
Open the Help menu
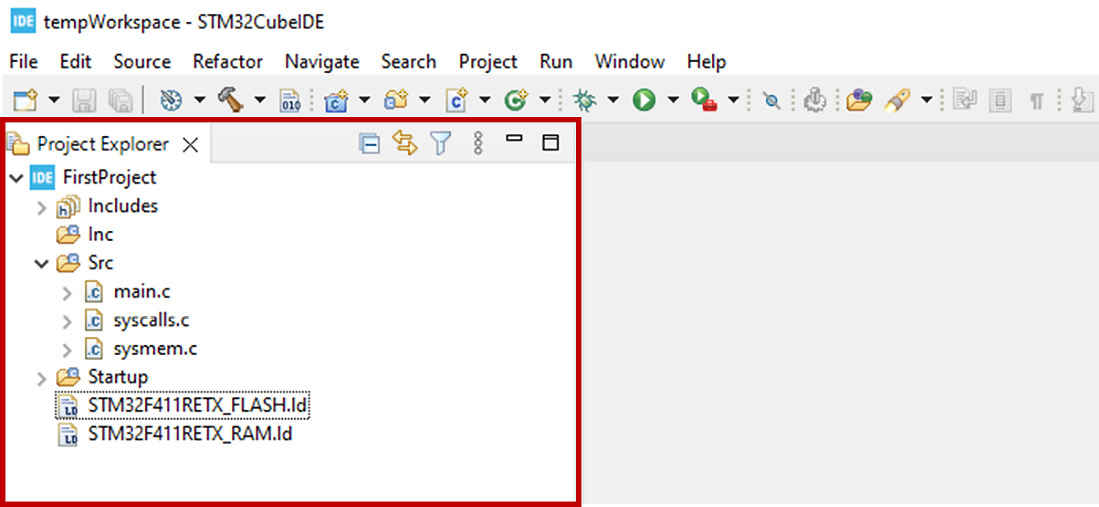tap(706, 62)
